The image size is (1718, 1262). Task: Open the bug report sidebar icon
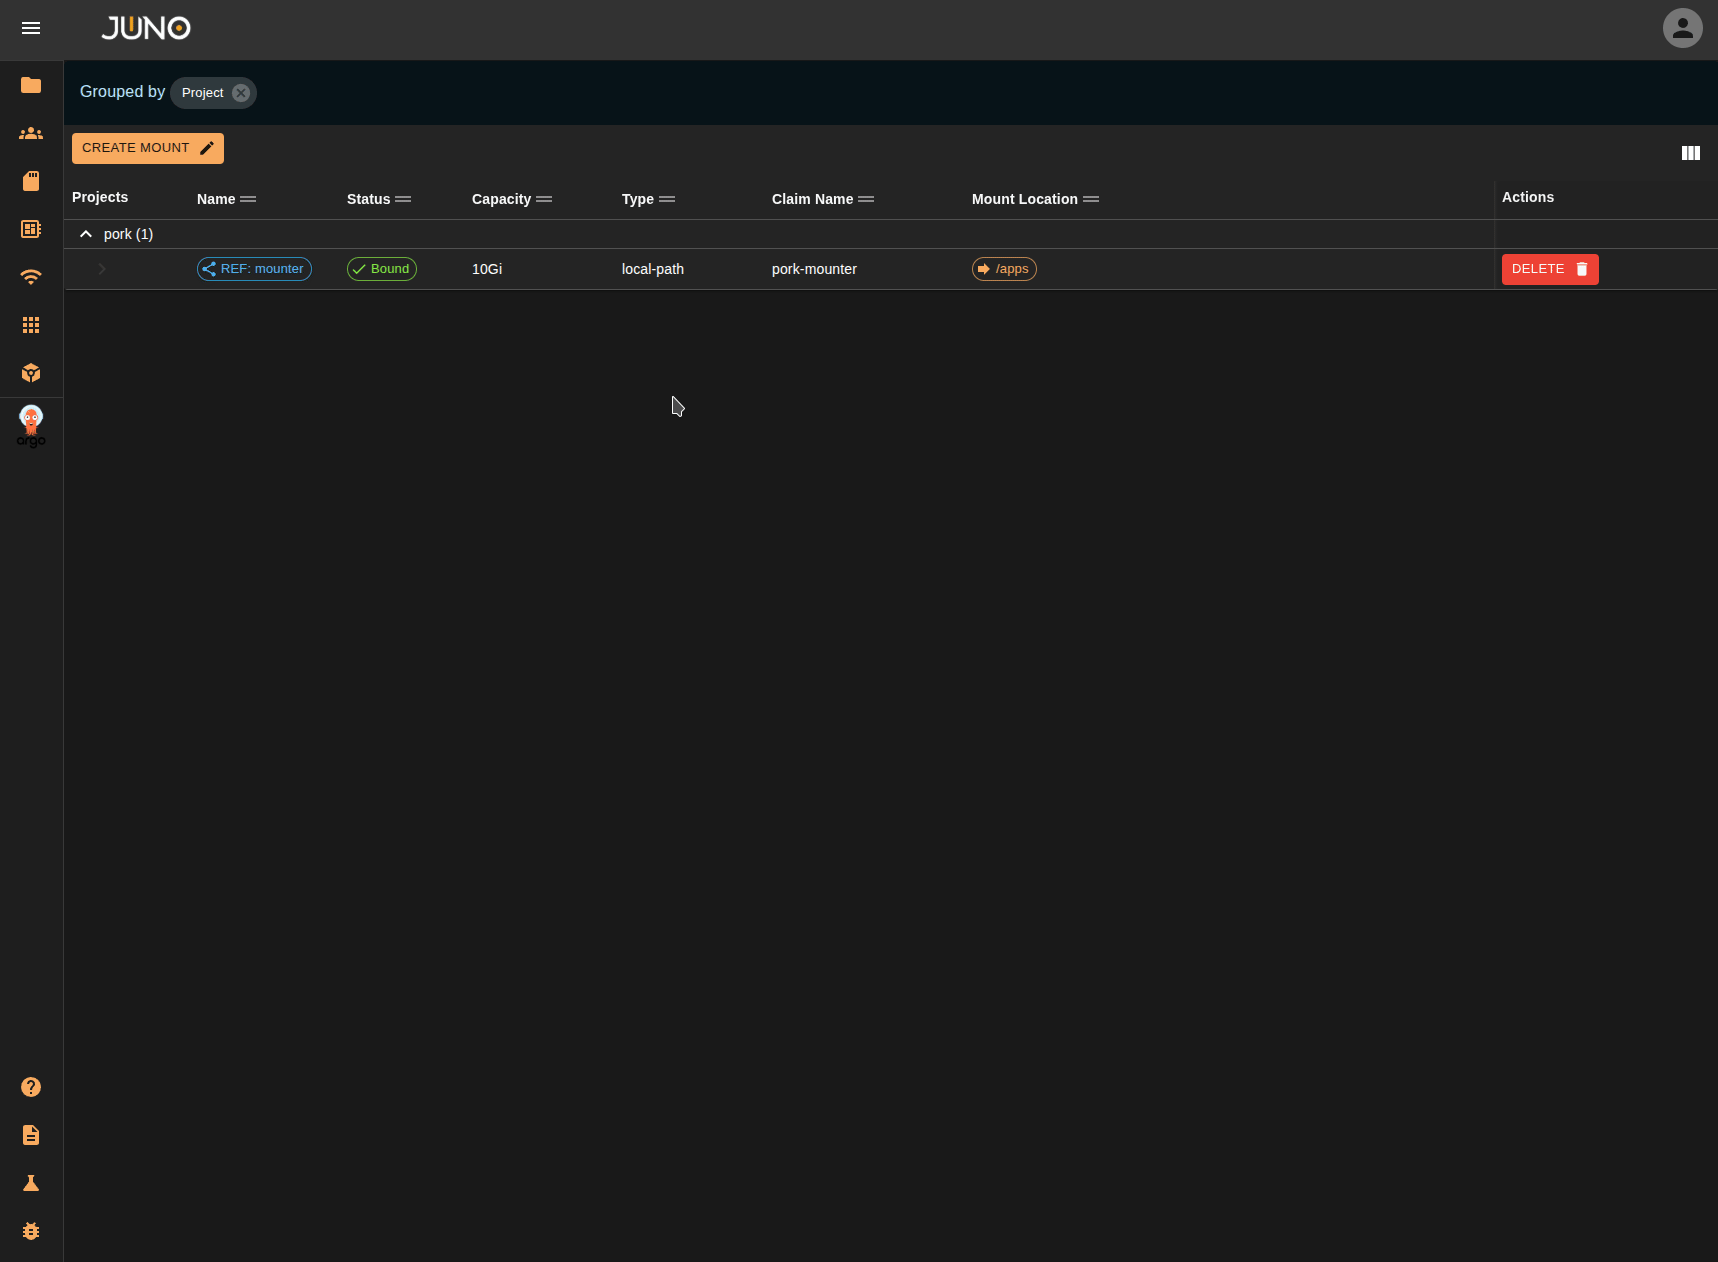(31, 1231)
